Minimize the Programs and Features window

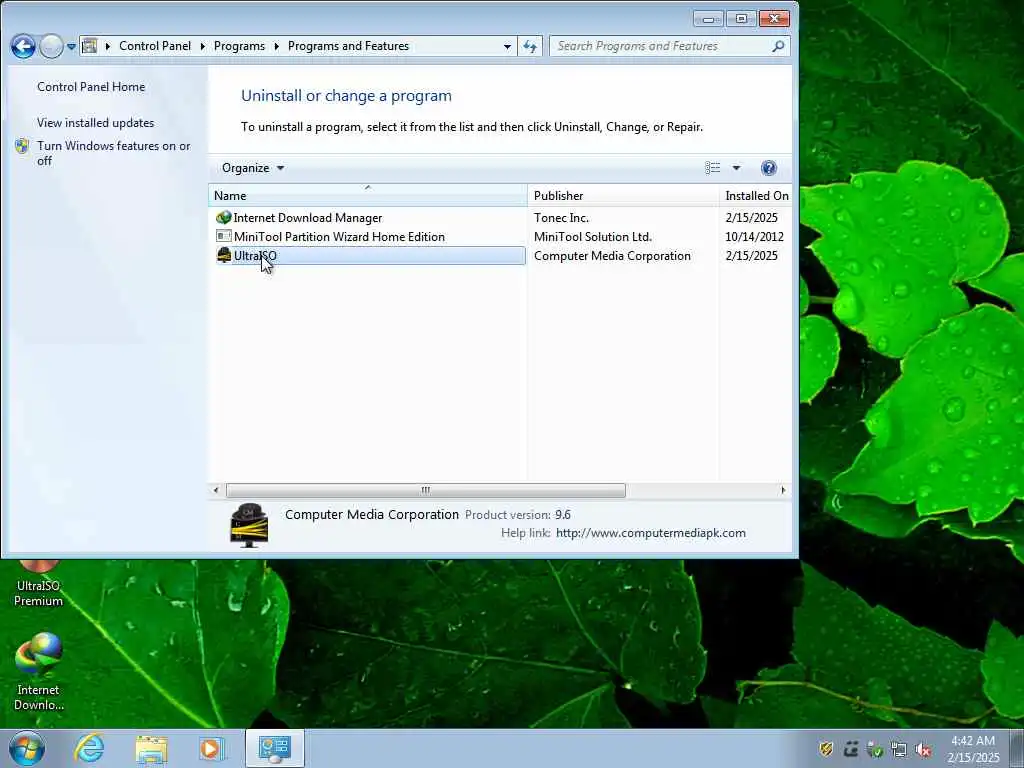tap(708, 19)
